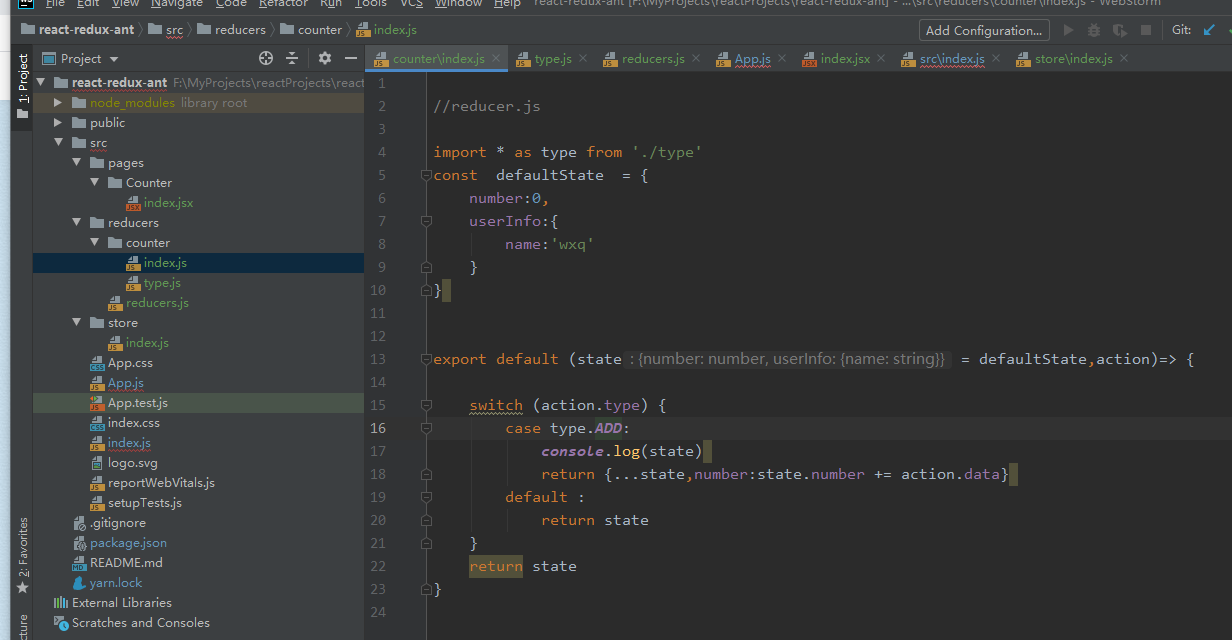Collapse the react-redux-ant root folder
Viewport: 1232px width, 640px height.
pyautogui.click(x=41, y=83)
